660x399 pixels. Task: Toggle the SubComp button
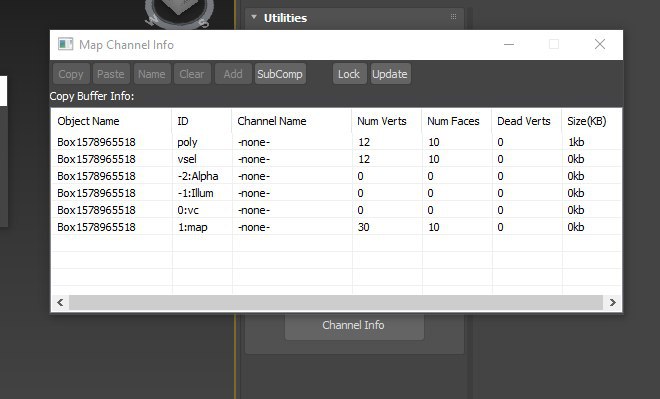(x=280, y=74)
